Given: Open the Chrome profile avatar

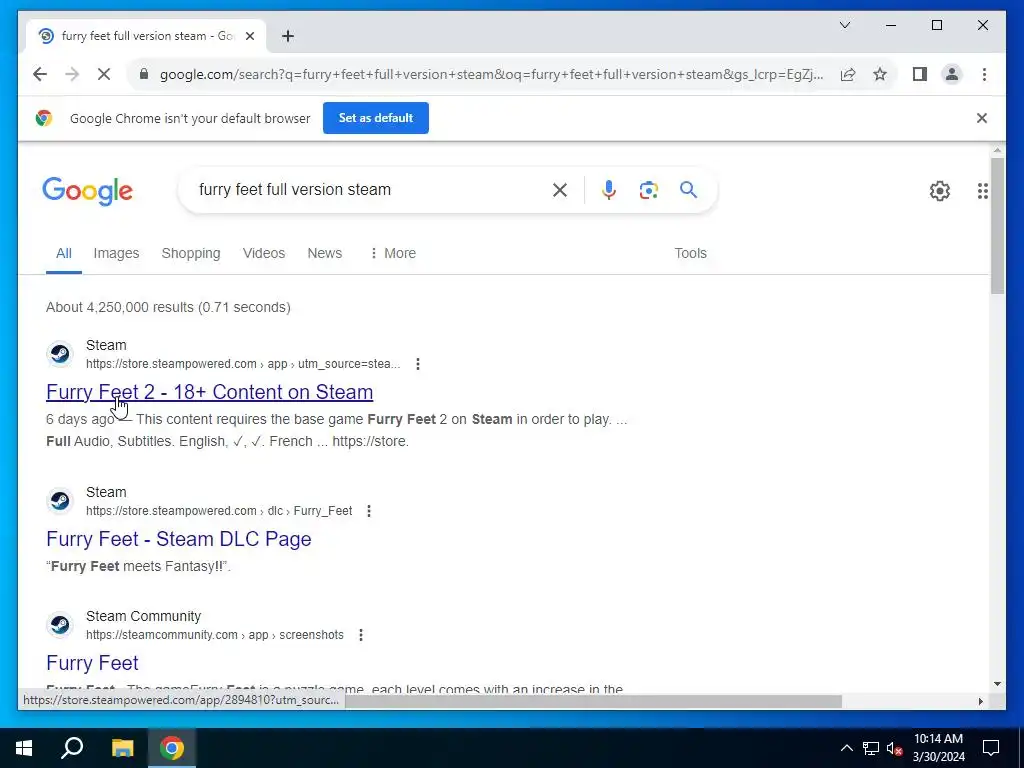Looking at the screenshot, I should tap(952, 74).
